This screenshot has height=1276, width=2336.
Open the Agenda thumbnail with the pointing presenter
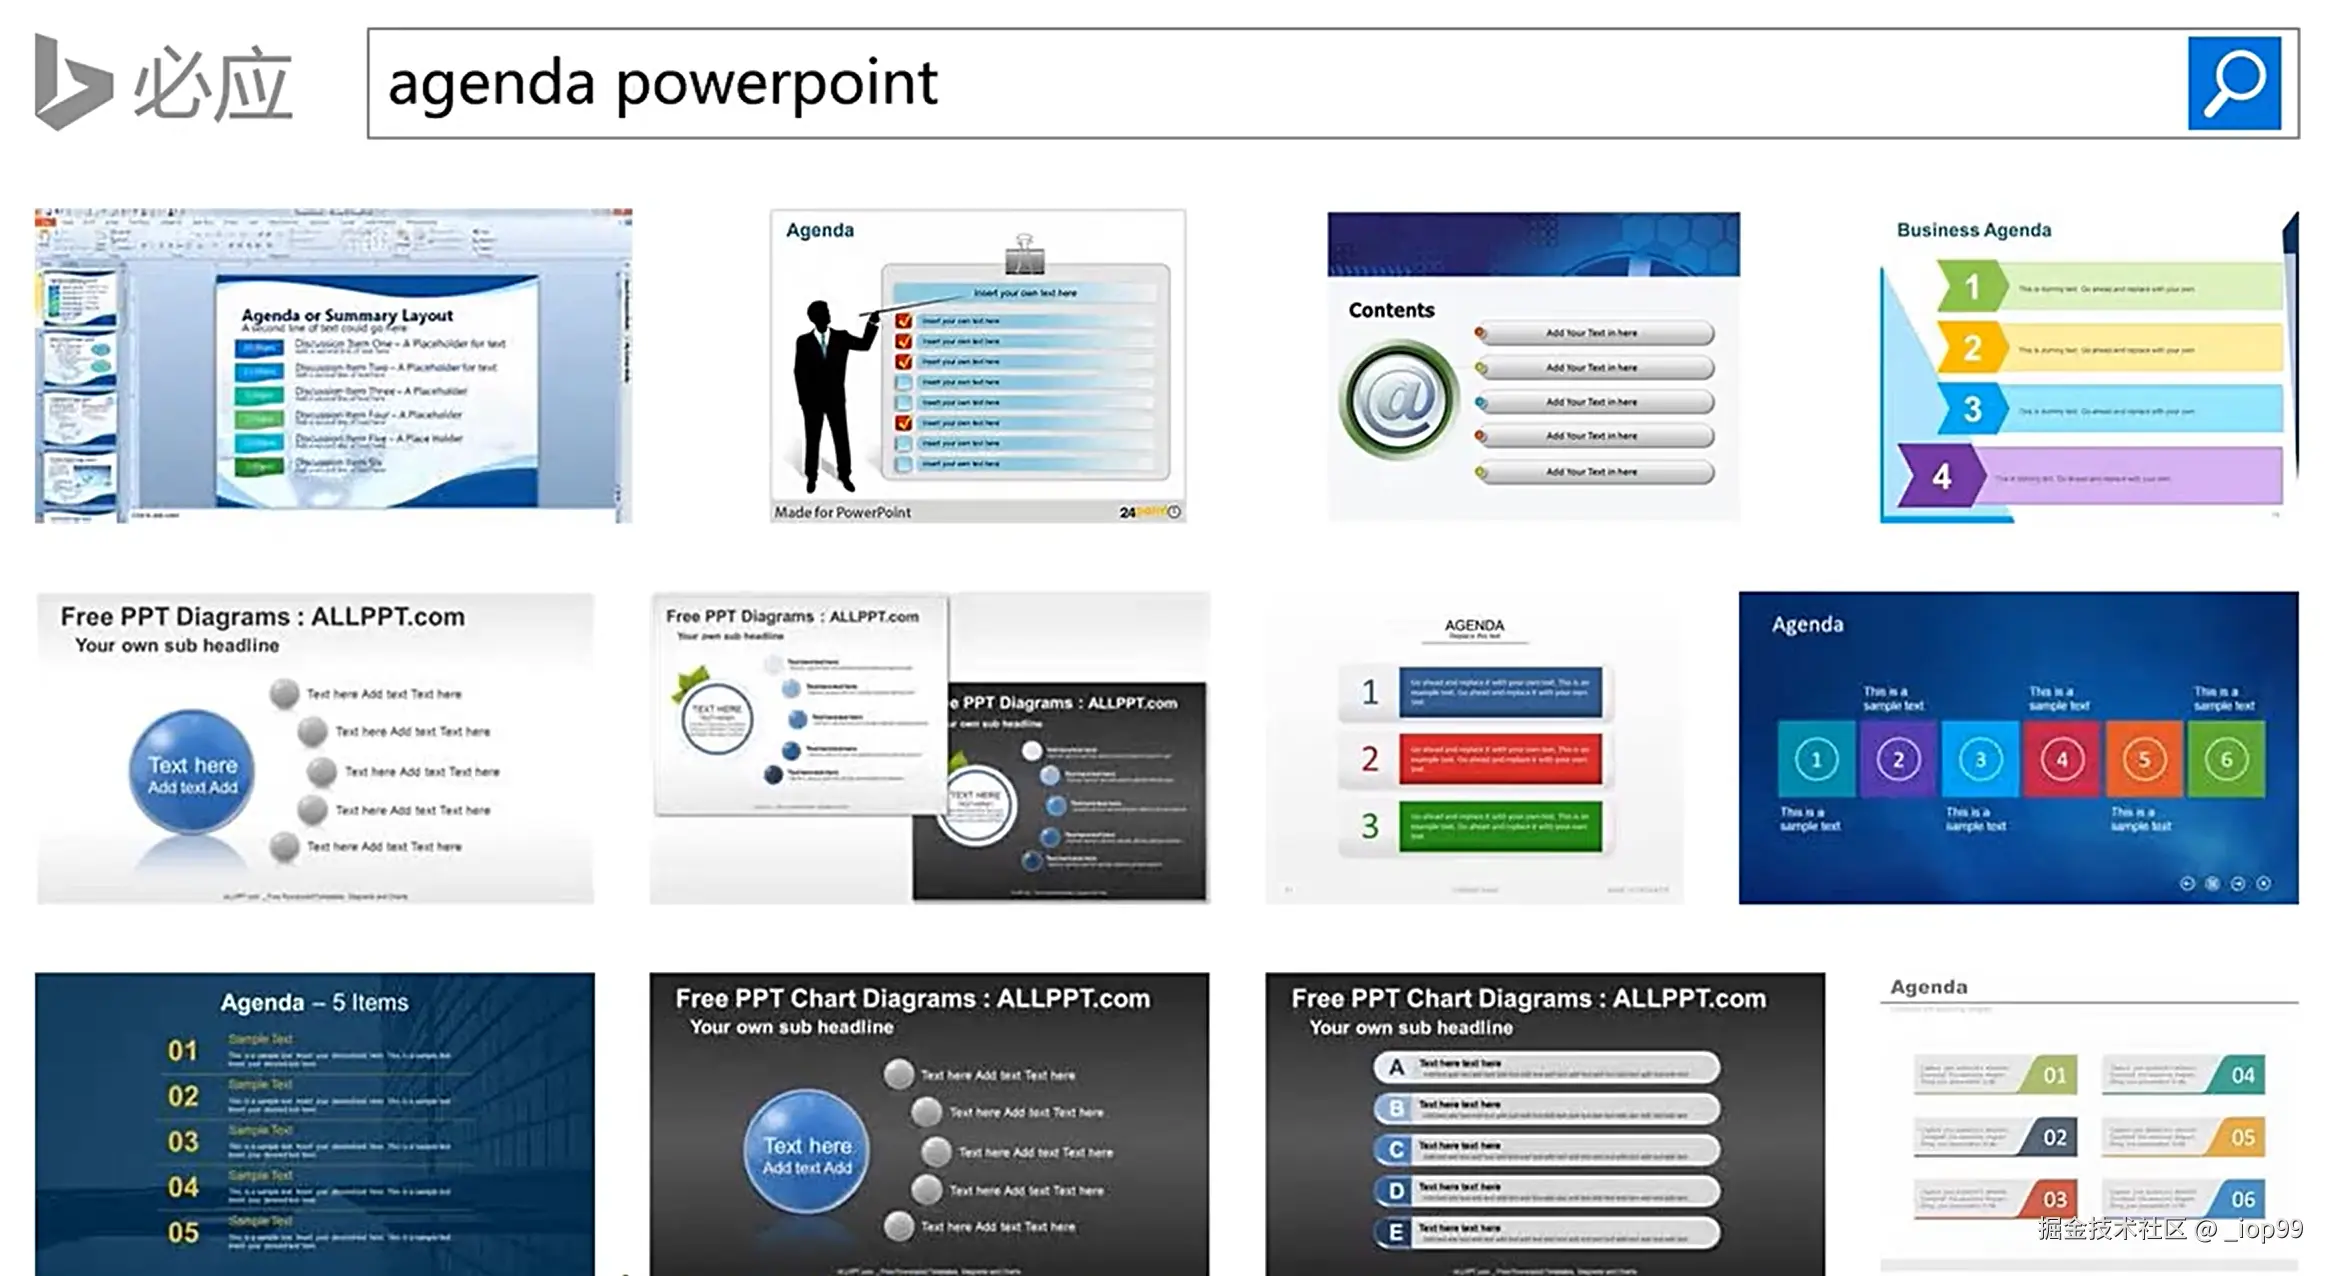click(977, 366)
